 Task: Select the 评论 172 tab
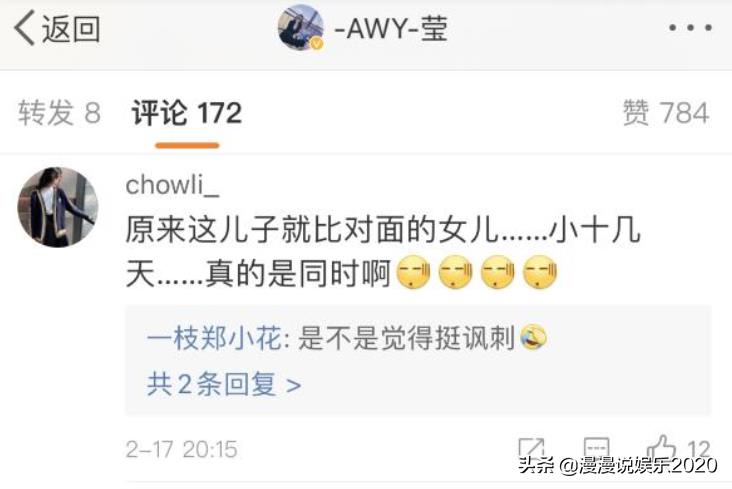click(x=187, y=113)
